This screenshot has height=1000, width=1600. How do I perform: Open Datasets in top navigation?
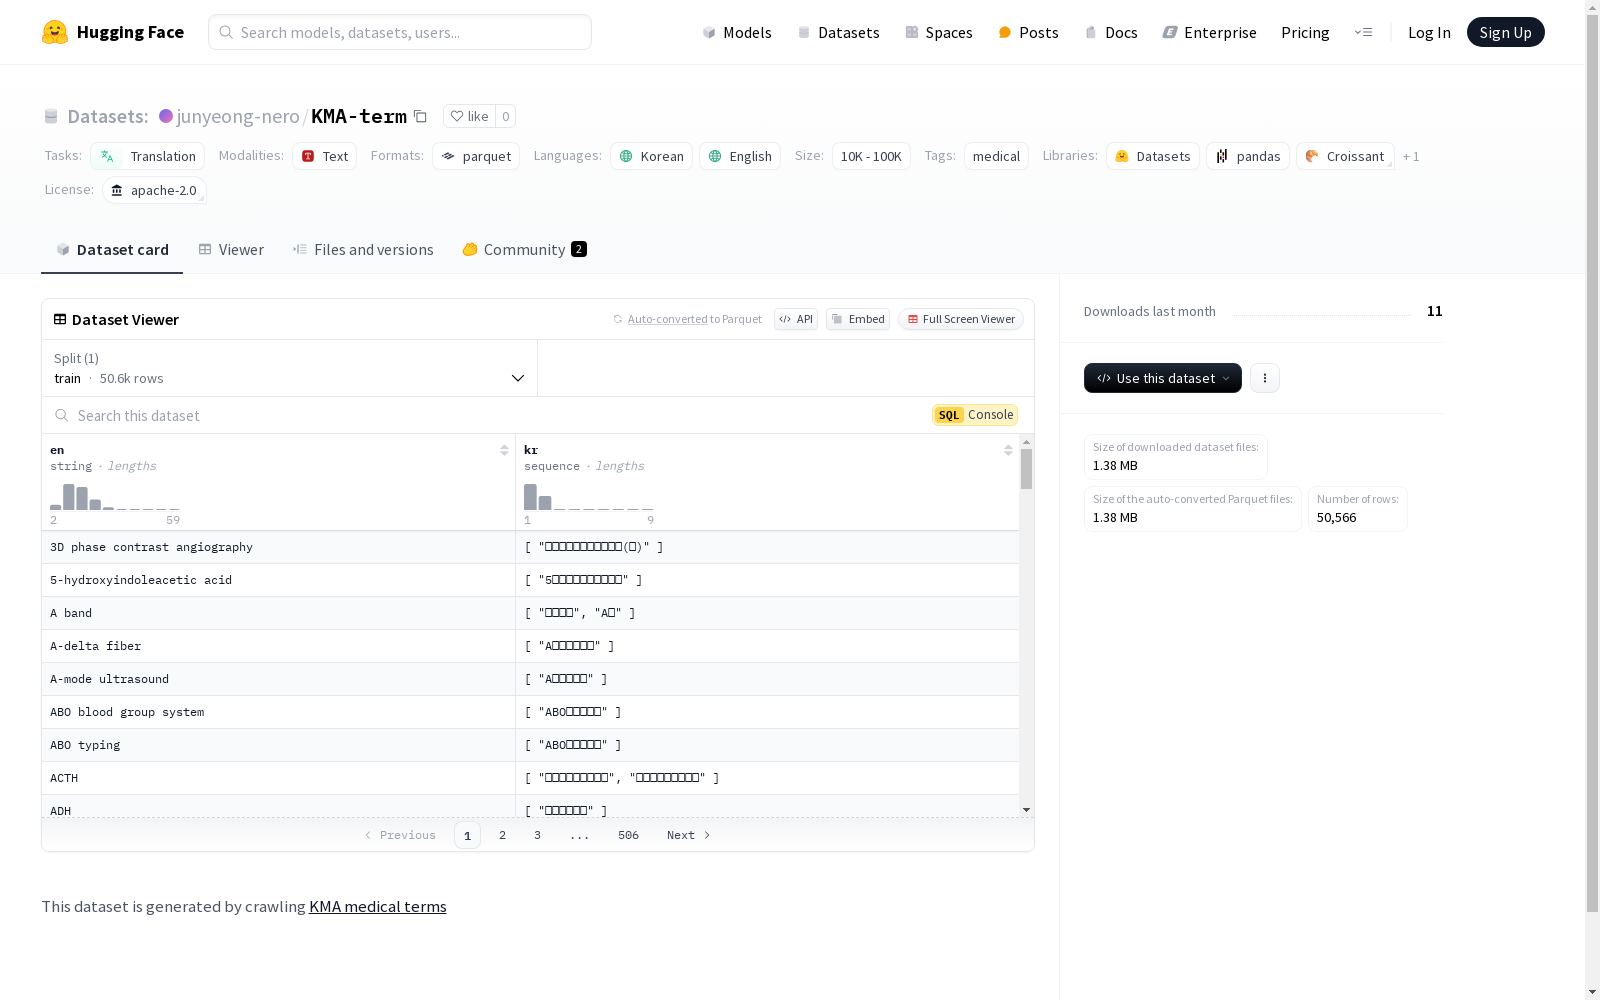838,32
